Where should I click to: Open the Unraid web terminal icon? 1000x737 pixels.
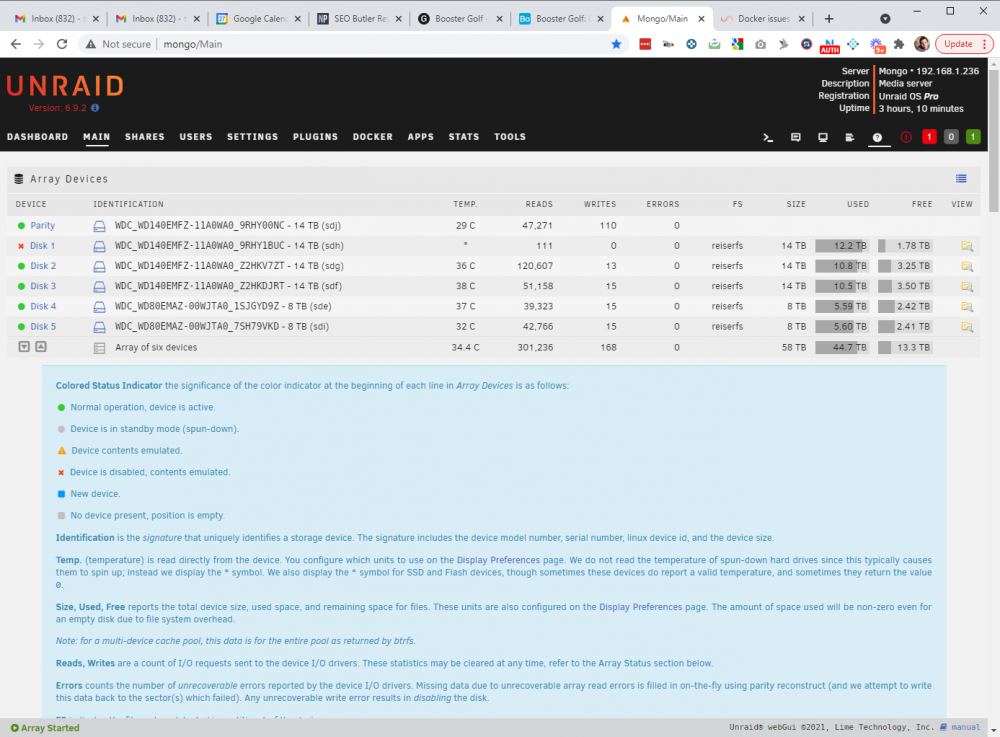(x=768, y=137)
